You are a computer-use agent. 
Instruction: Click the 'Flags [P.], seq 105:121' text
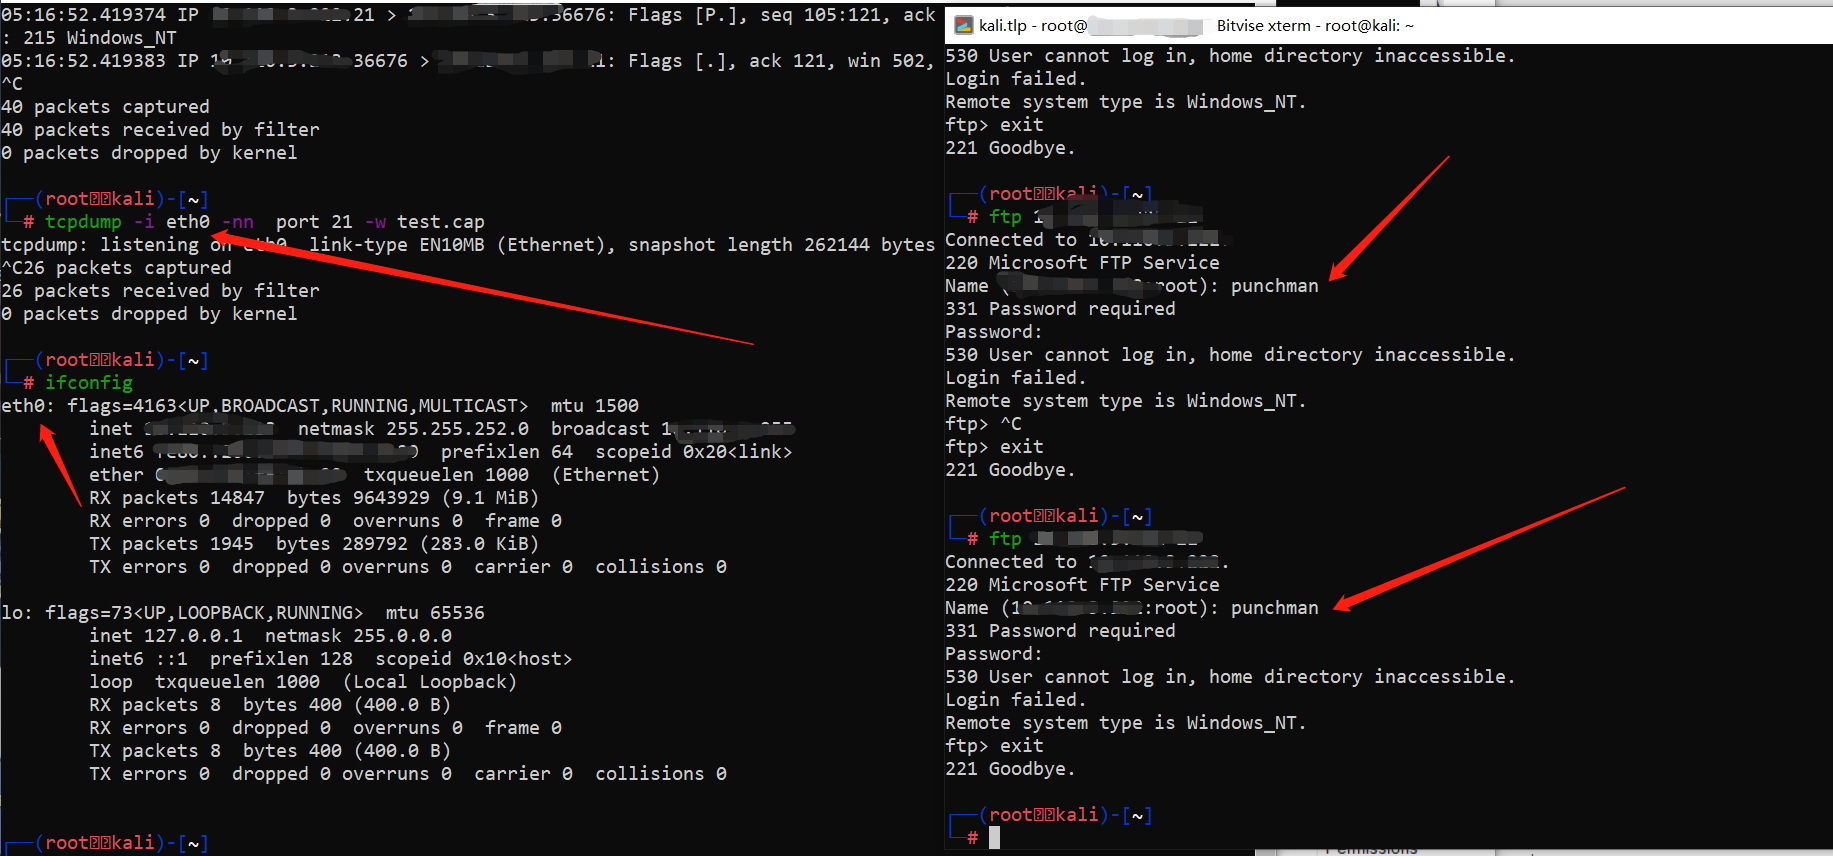pos(760,15)
